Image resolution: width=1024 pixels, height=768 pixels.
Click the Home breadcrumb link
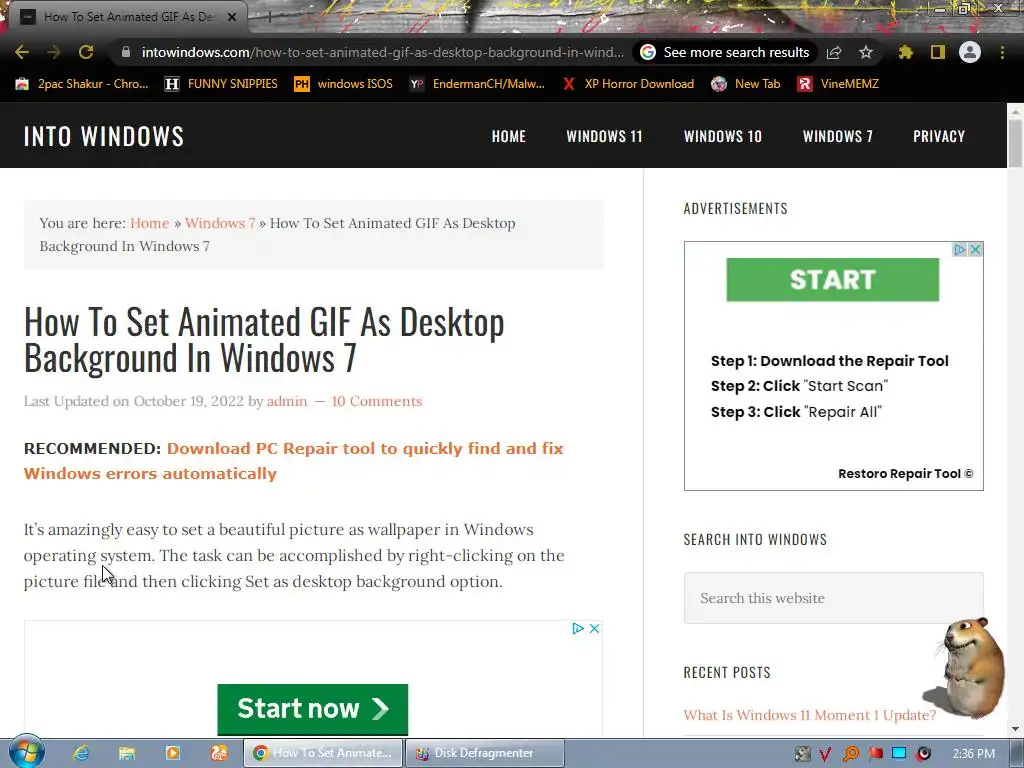click(x=150, y=223)
